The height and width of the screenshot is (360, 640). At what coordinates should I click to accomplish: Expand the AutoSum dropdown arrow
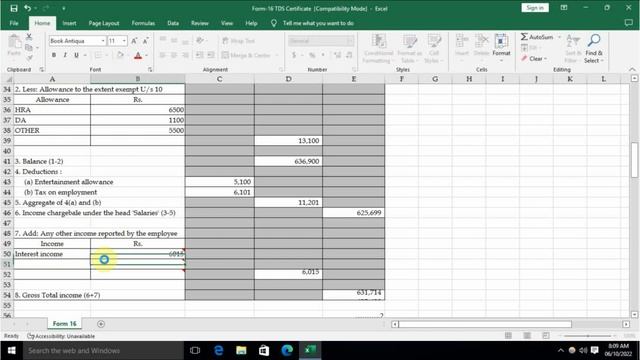coord(559,37)
